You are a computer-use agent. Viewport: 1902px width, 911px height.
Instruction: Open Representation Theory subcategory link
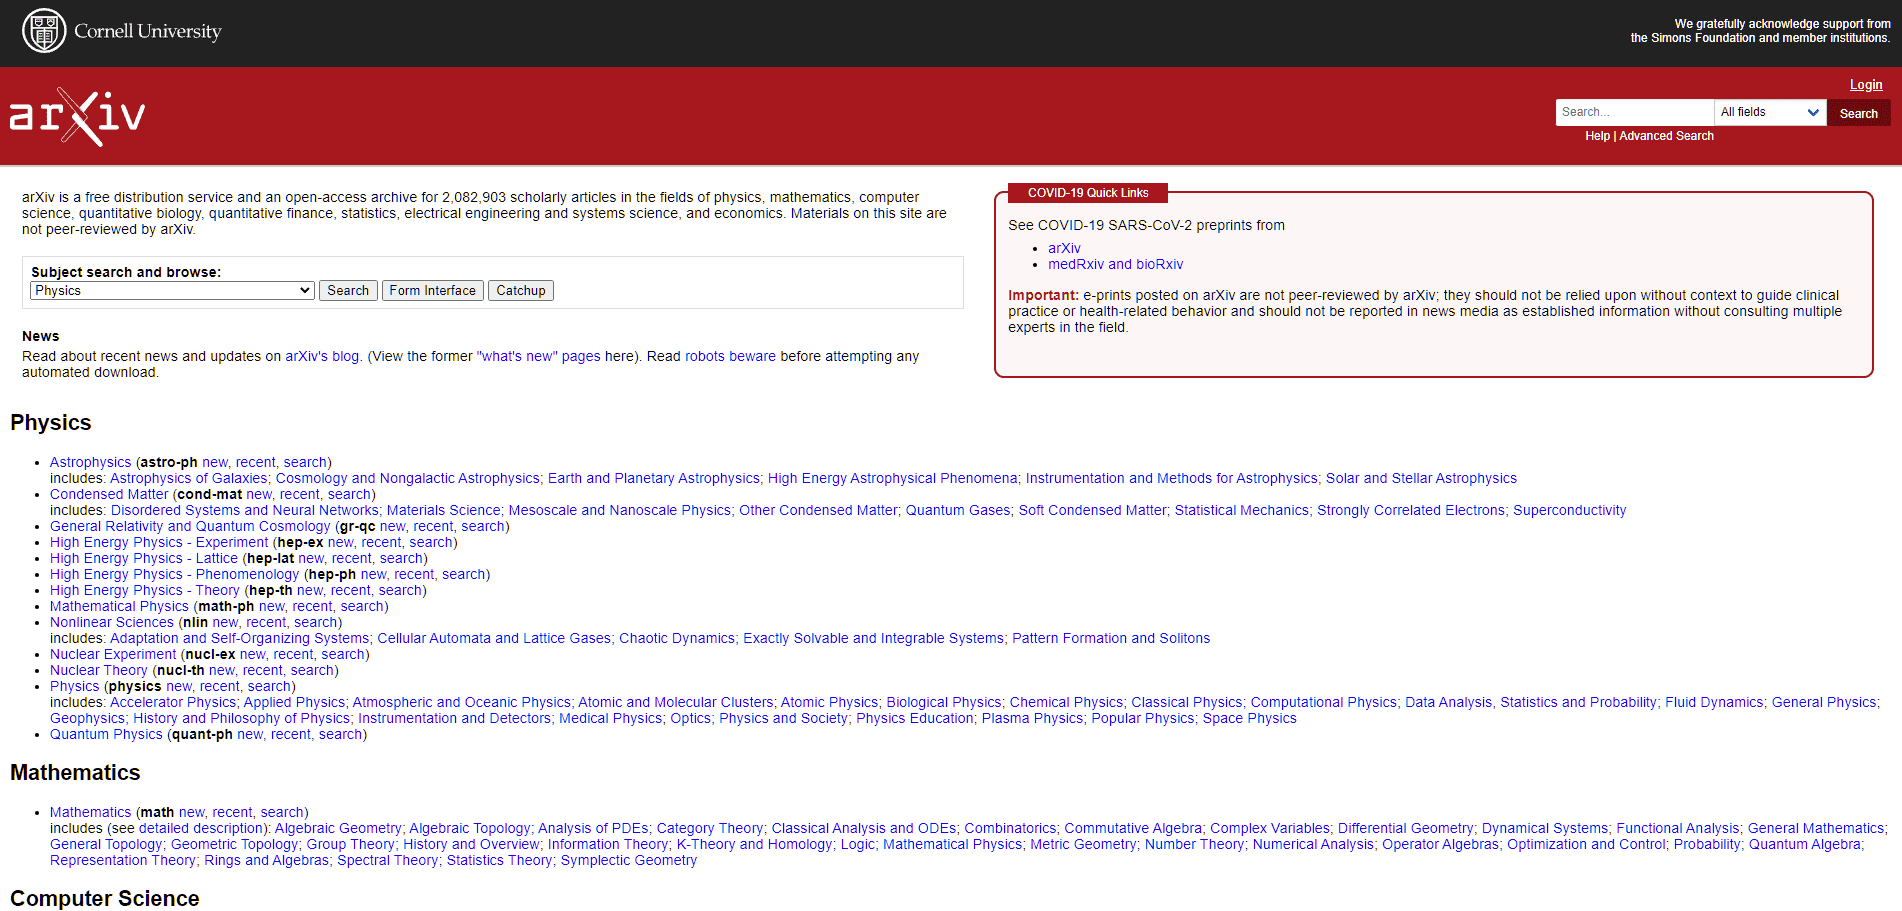click(x=123, y=860)
